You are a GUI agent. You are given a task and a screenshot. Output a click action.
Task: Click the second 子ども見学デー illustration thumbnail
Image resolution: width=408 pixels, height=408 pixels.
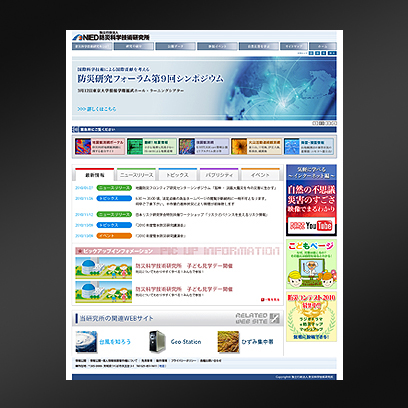(x=104, y=292)
